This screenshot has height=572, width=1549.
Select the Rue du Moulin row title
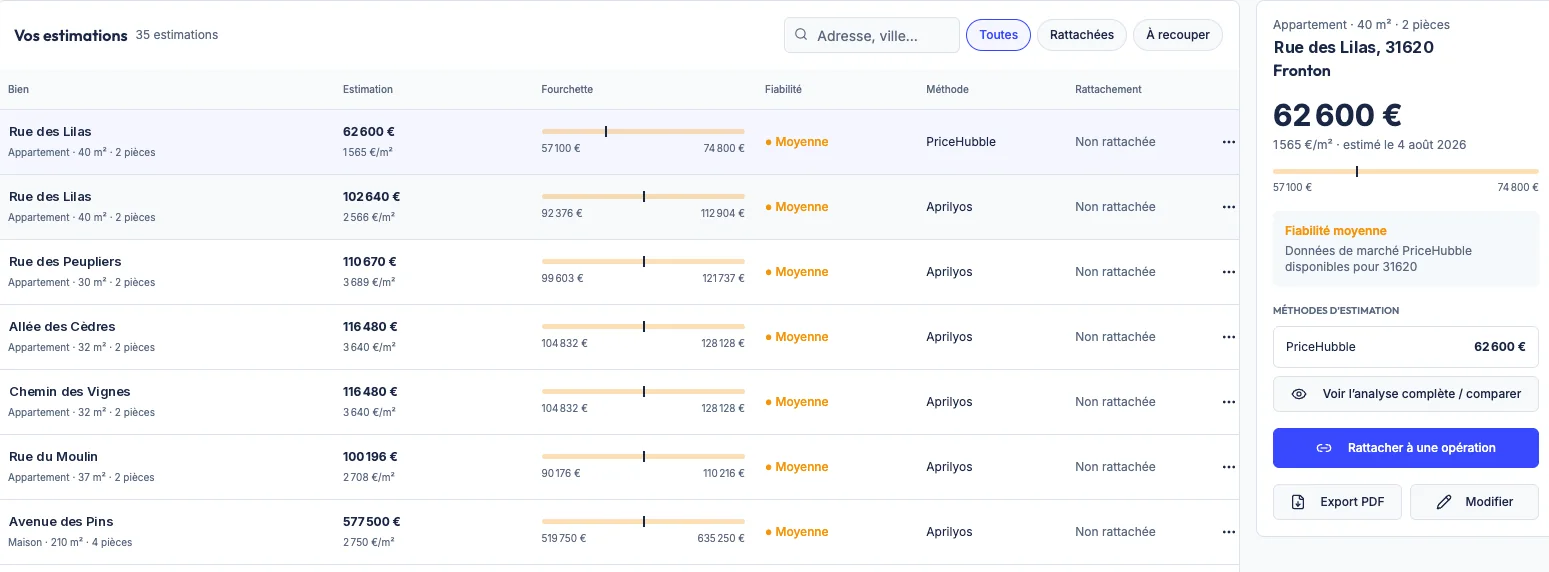click(53, 457)
